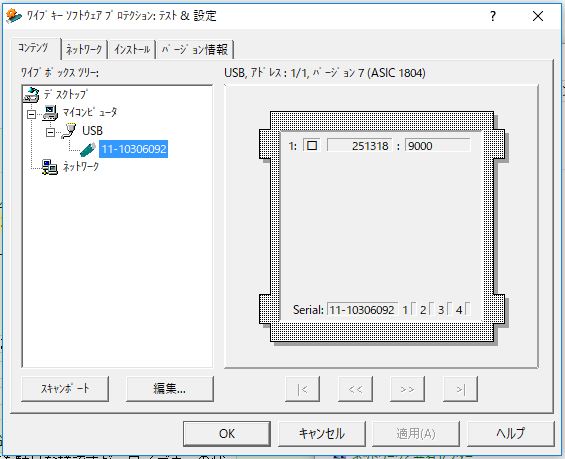The width and height of the screenshot is (565, 459).
Task: Go to first entry with |< button
Action: tap(302, 389)
